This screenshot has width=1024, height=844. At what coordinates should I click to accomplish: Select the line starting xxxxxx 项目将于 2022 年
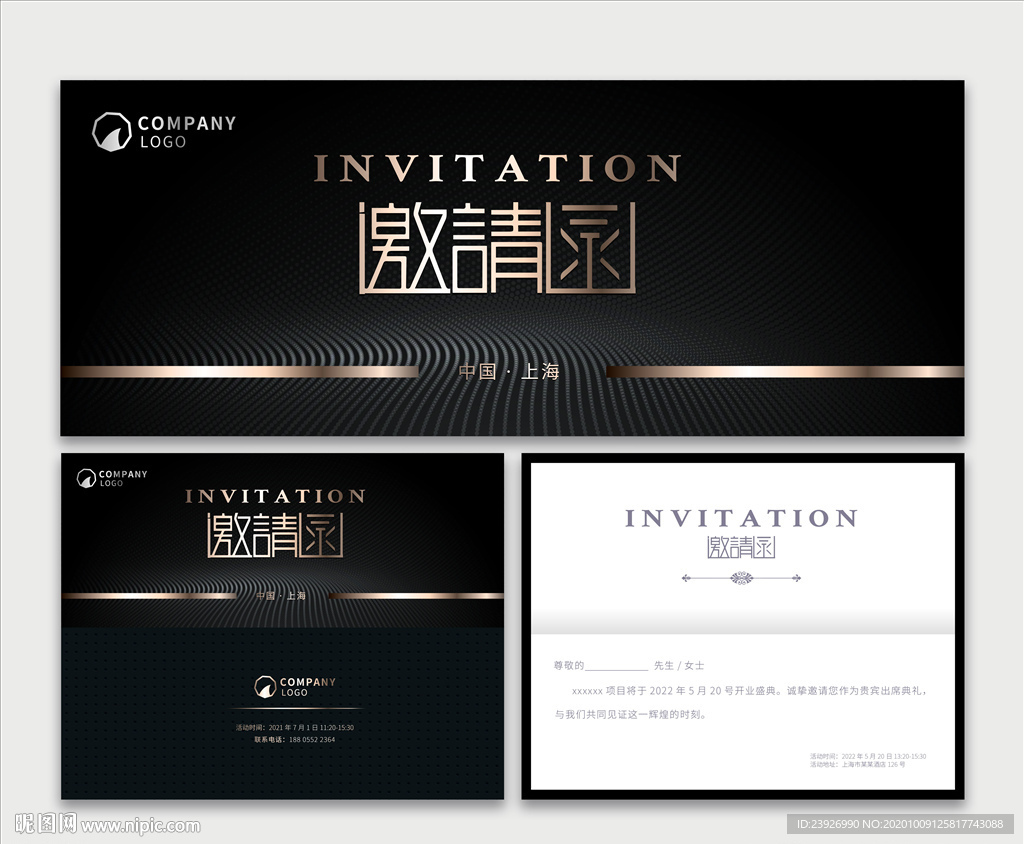[x=750, y=690]
